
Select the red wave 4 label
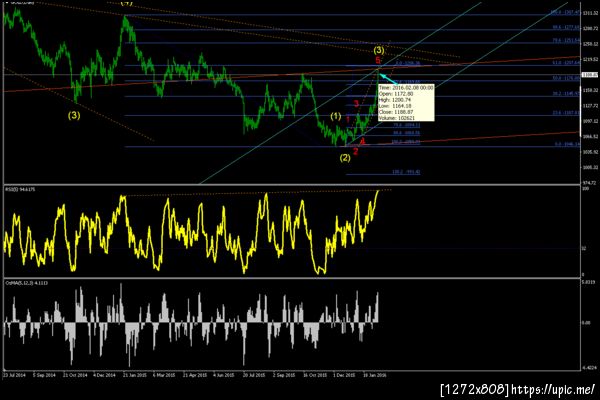coord(362,142)
